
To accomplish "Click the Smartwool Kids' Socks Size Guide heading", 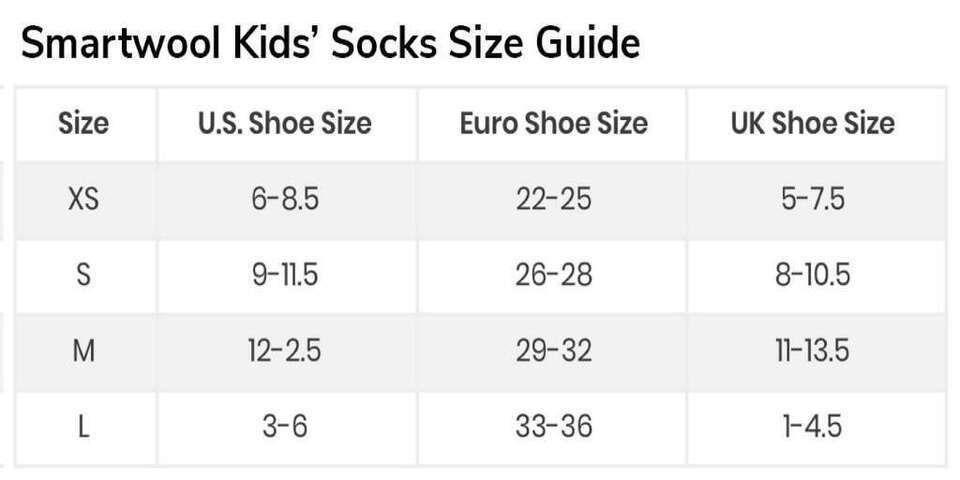I will (331, 44).
